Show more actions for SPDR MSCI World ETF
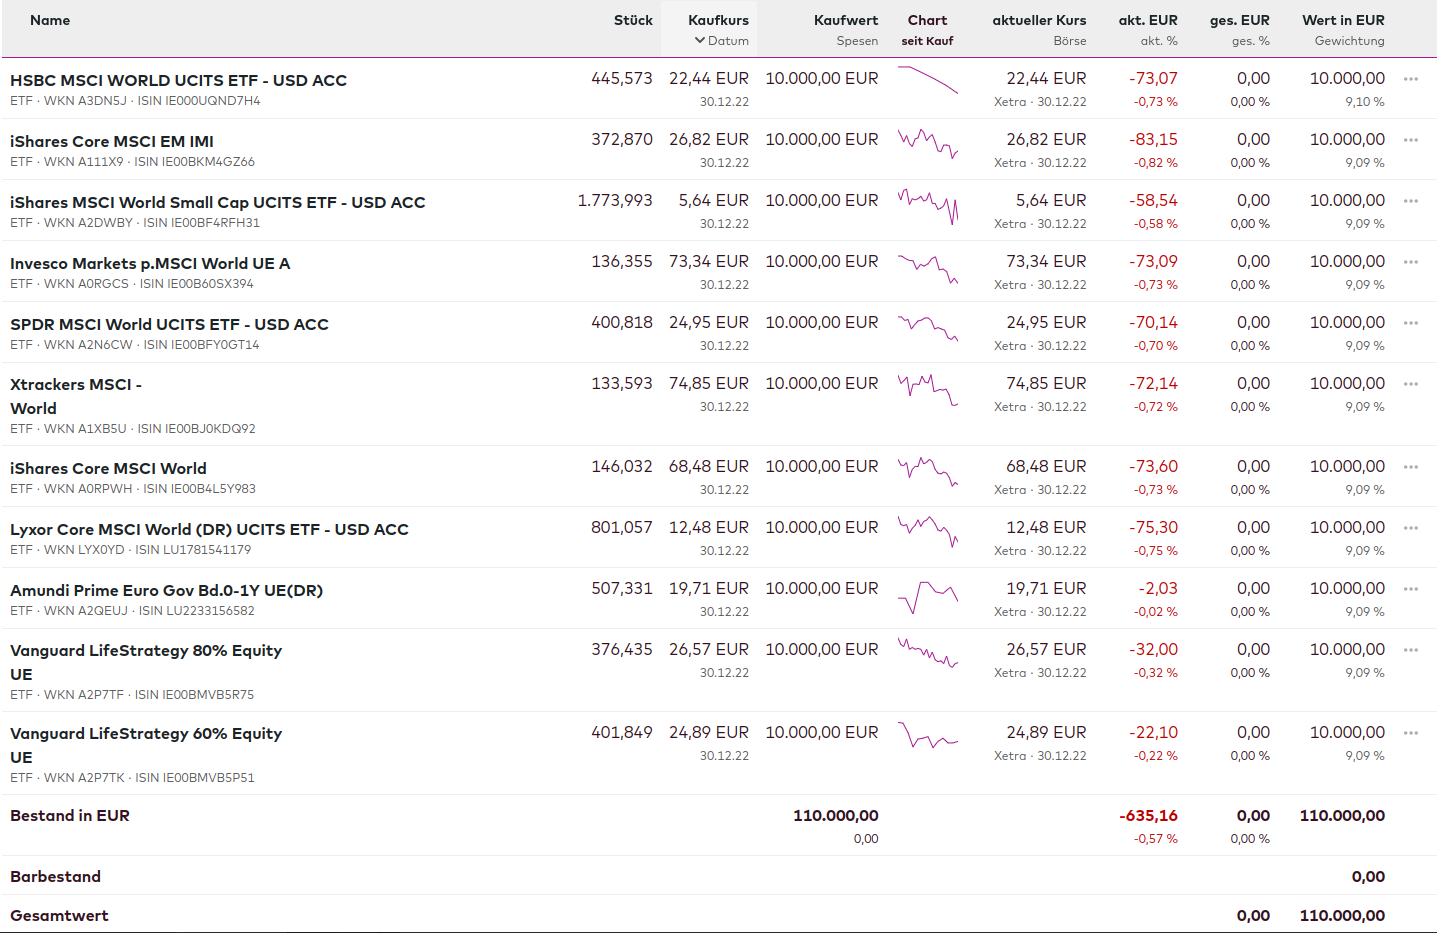 [x=1410, y=323]
